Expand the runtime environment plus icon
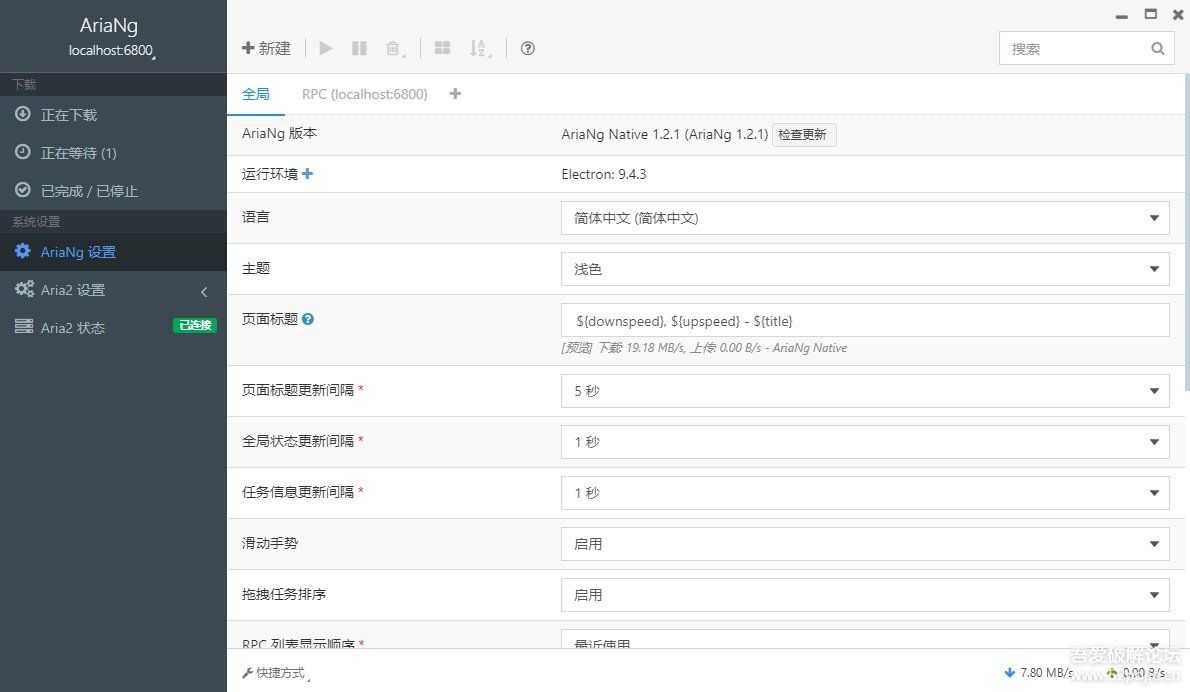1190x692 pixels. [308, 174]
